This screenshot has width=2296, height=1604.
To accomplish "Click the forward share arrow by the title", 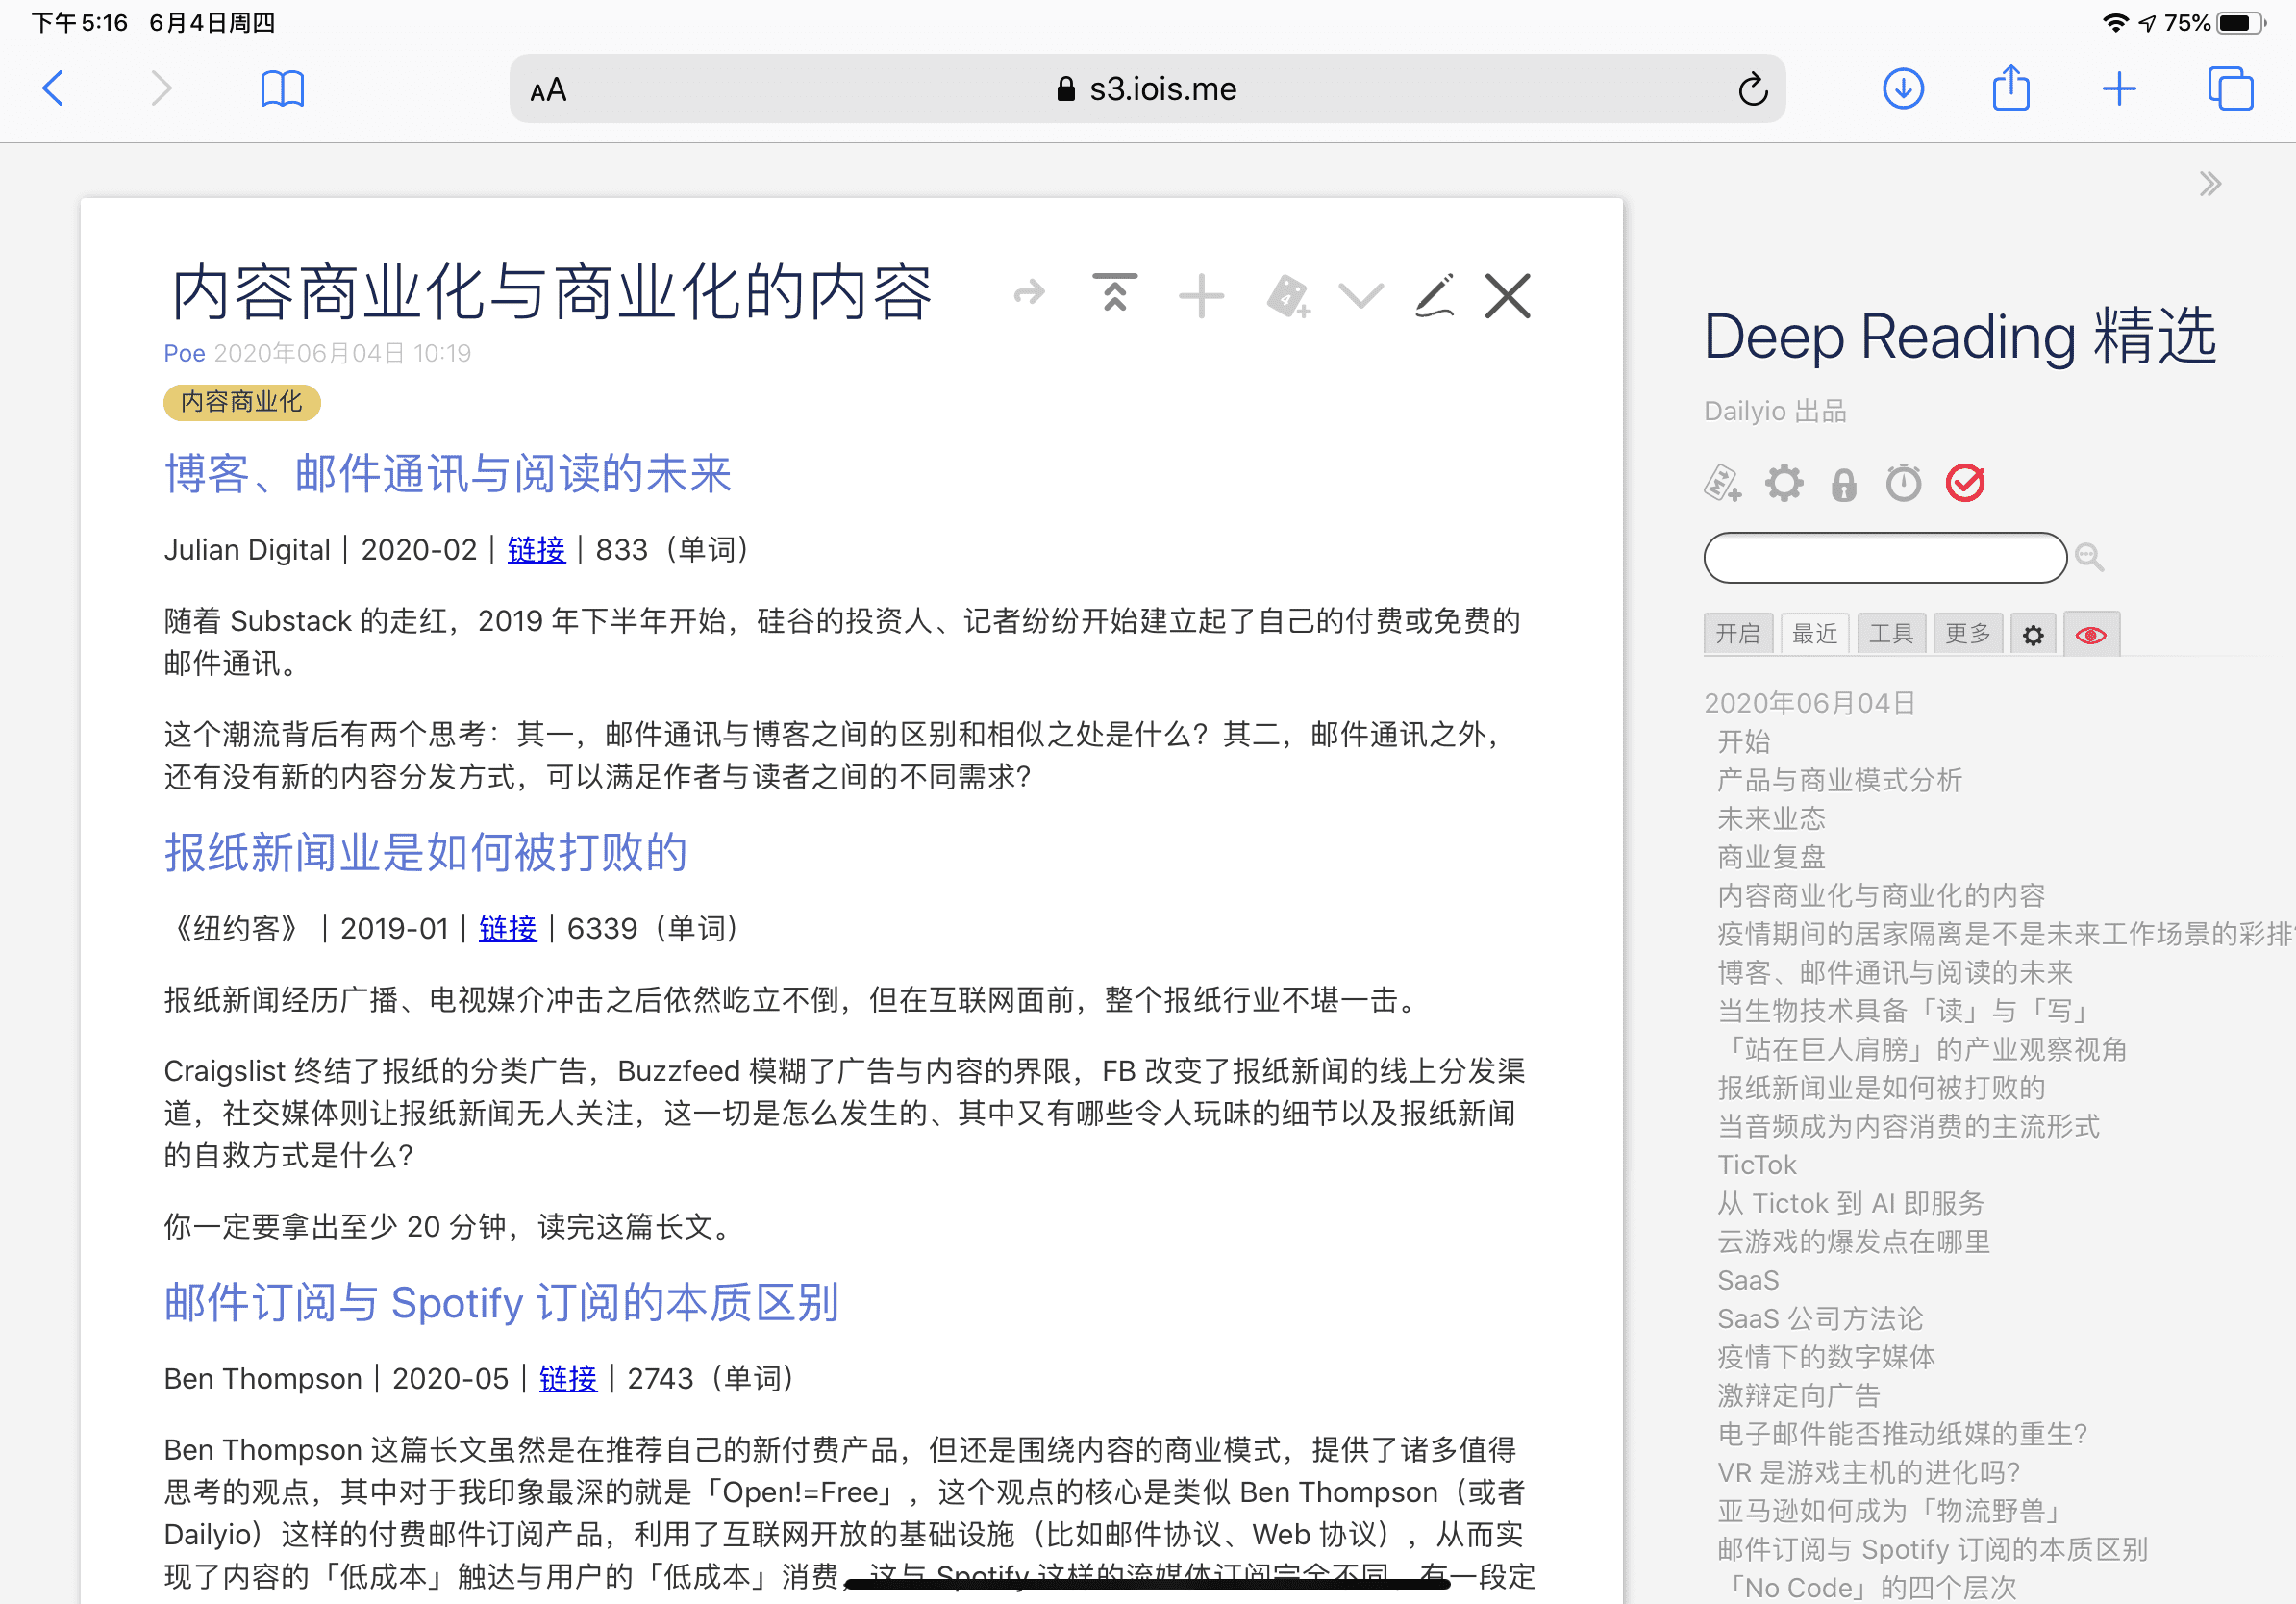I will click(1029, 294).
